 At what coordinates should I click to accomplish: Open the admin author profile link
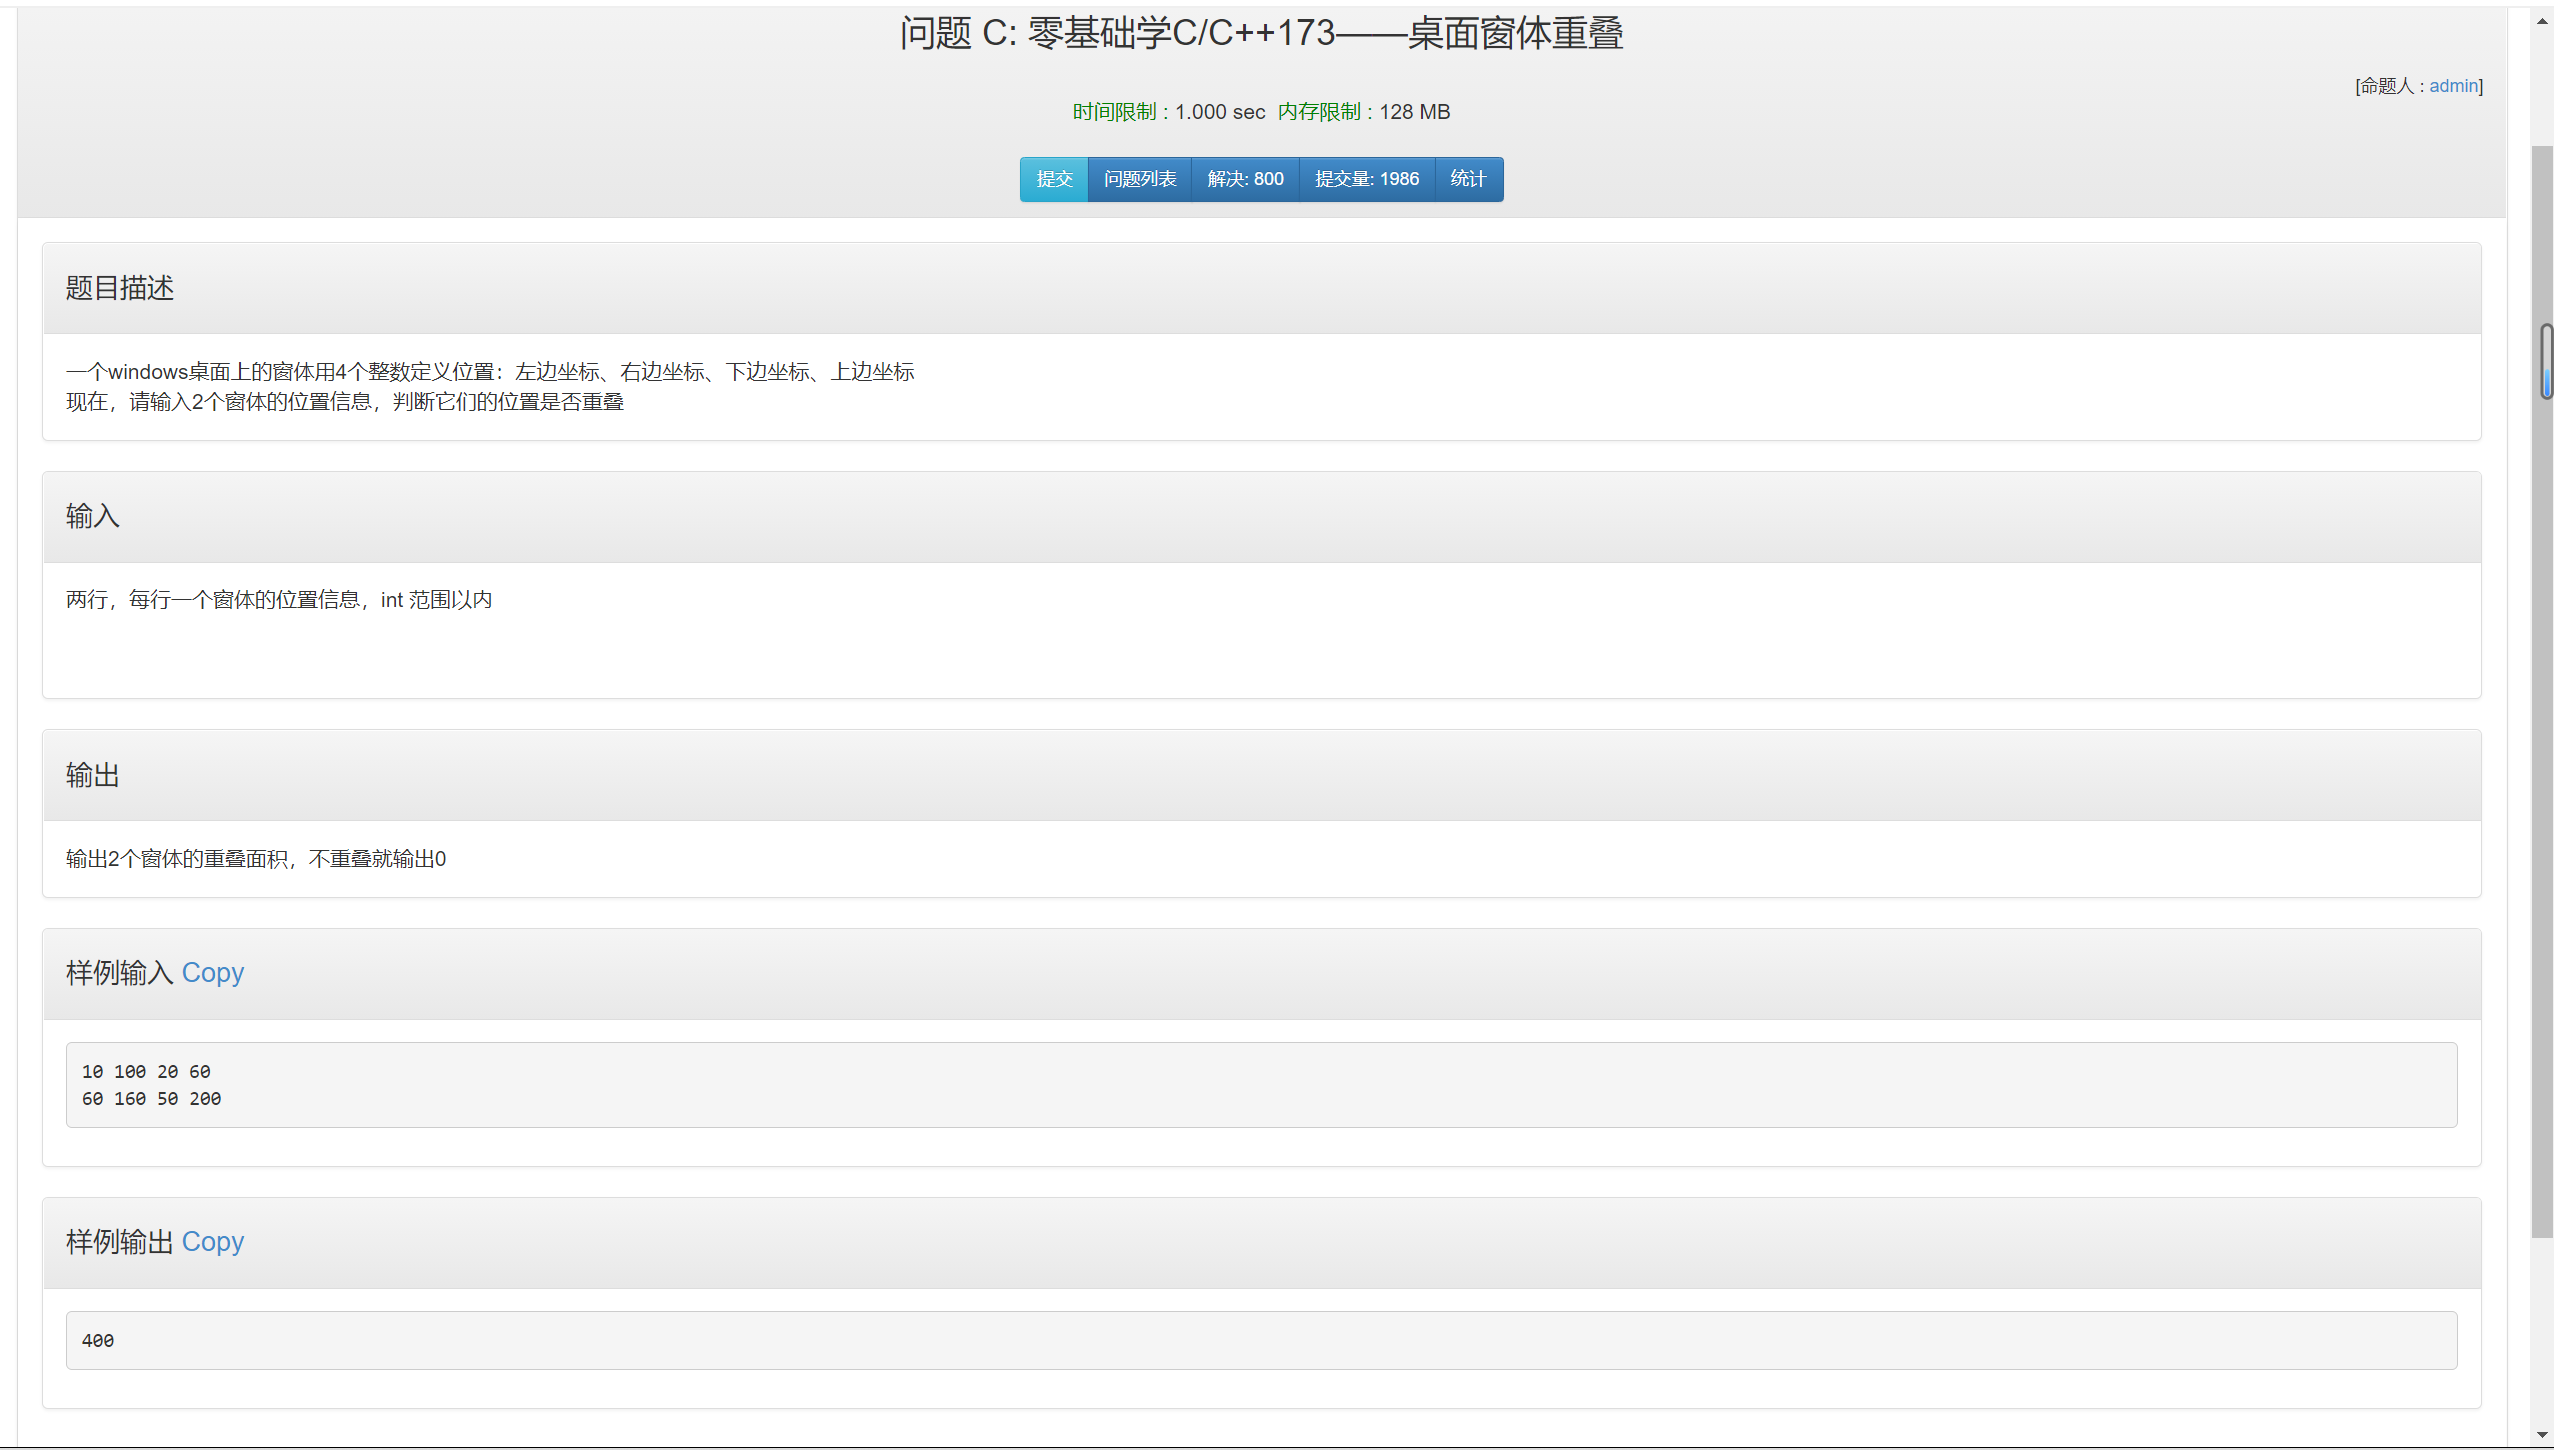tap(2453, 86)
